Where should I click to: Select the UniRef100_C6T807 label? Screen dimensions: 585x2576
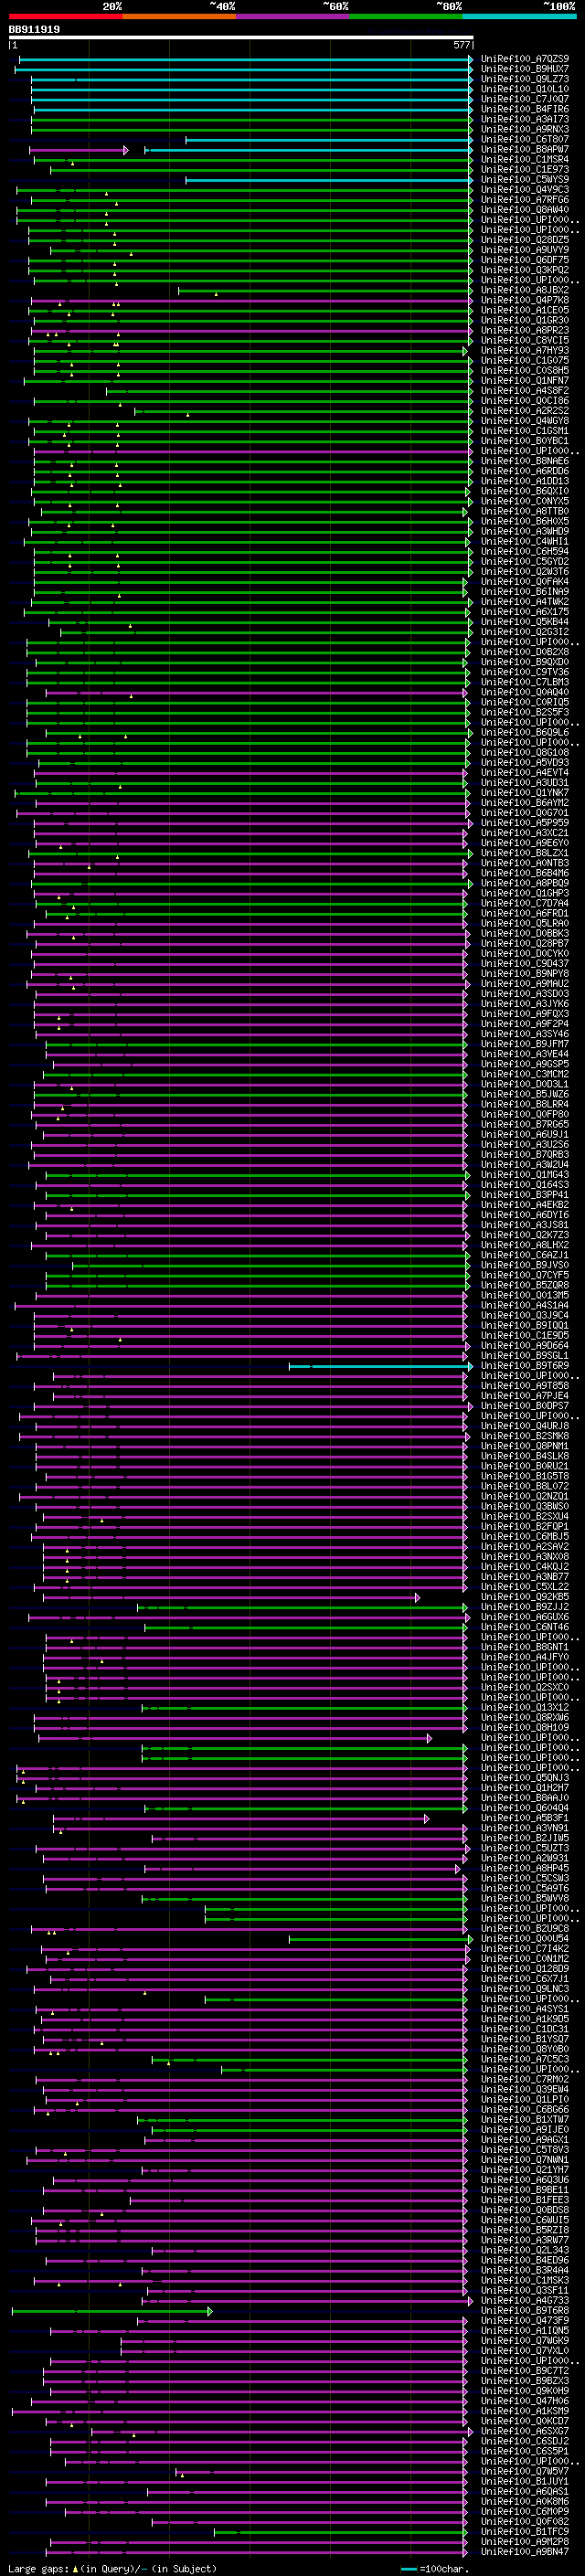point(525,139)
